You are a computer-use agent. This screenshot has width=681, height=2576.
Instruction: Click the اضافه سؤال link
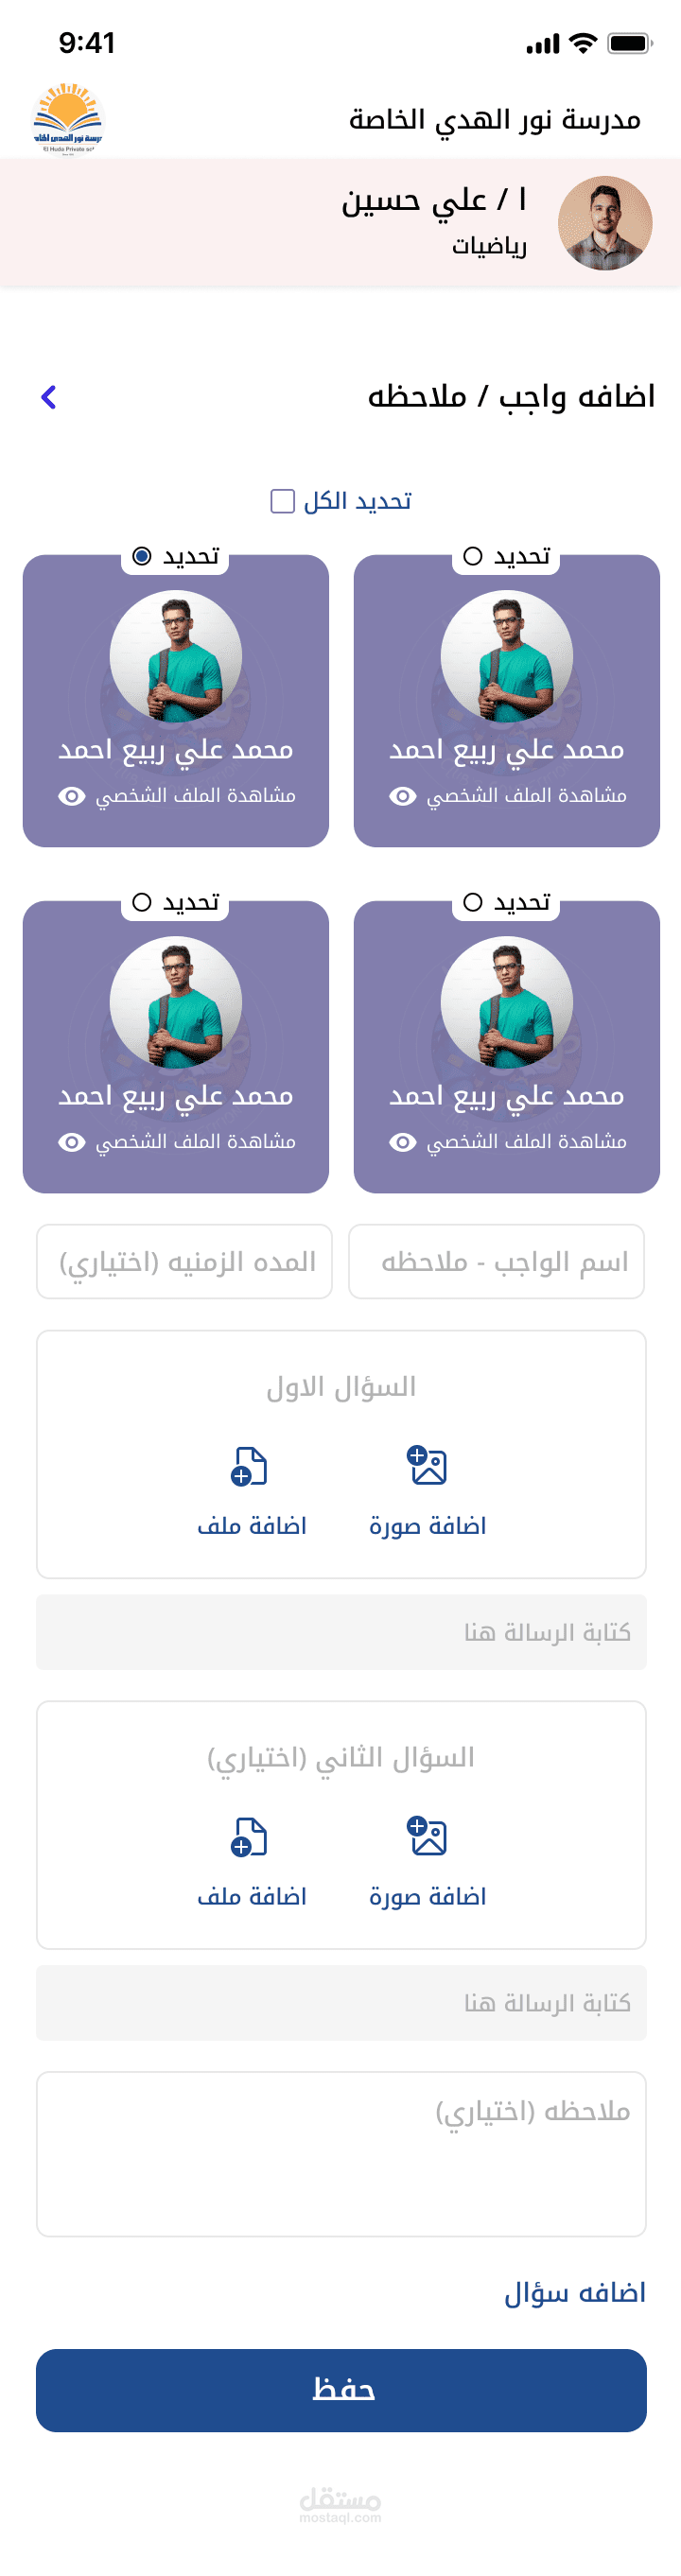pos(575,2292)
